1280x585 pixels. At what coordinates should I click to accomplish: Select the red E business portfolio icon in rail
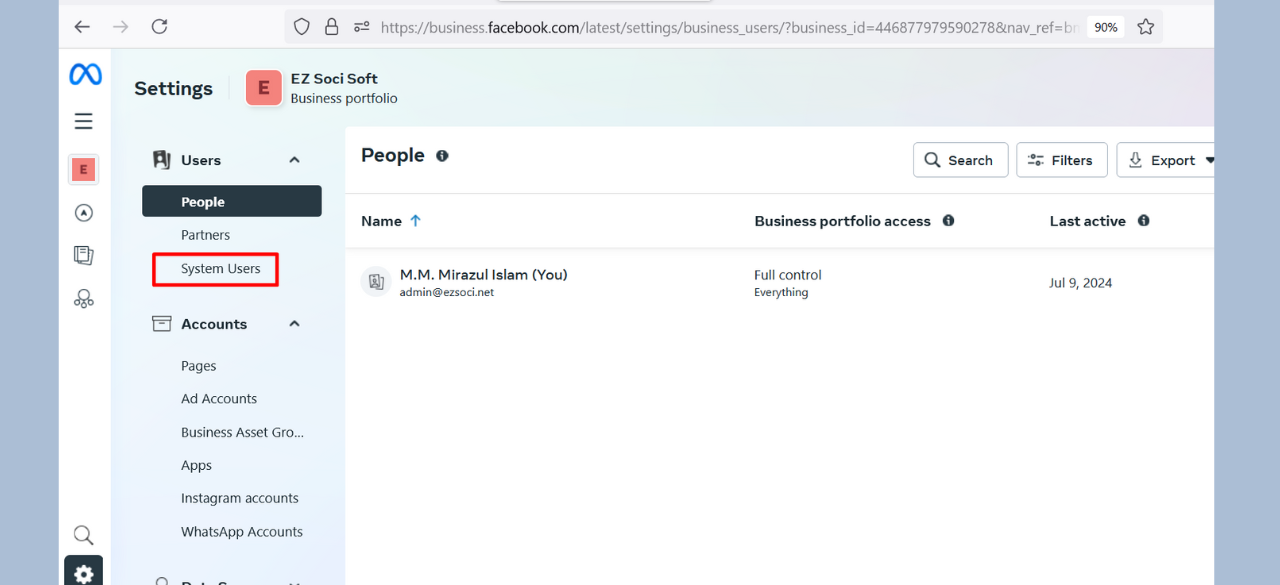83,169
